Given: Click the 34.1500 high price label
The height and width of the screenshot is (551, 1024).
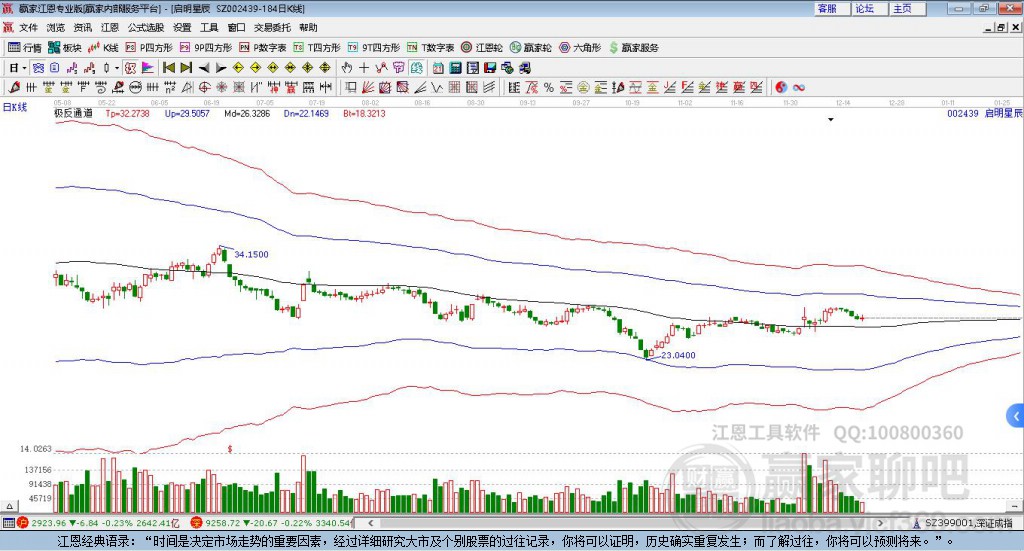Looking at the screenshot, I should click(251, 255).
